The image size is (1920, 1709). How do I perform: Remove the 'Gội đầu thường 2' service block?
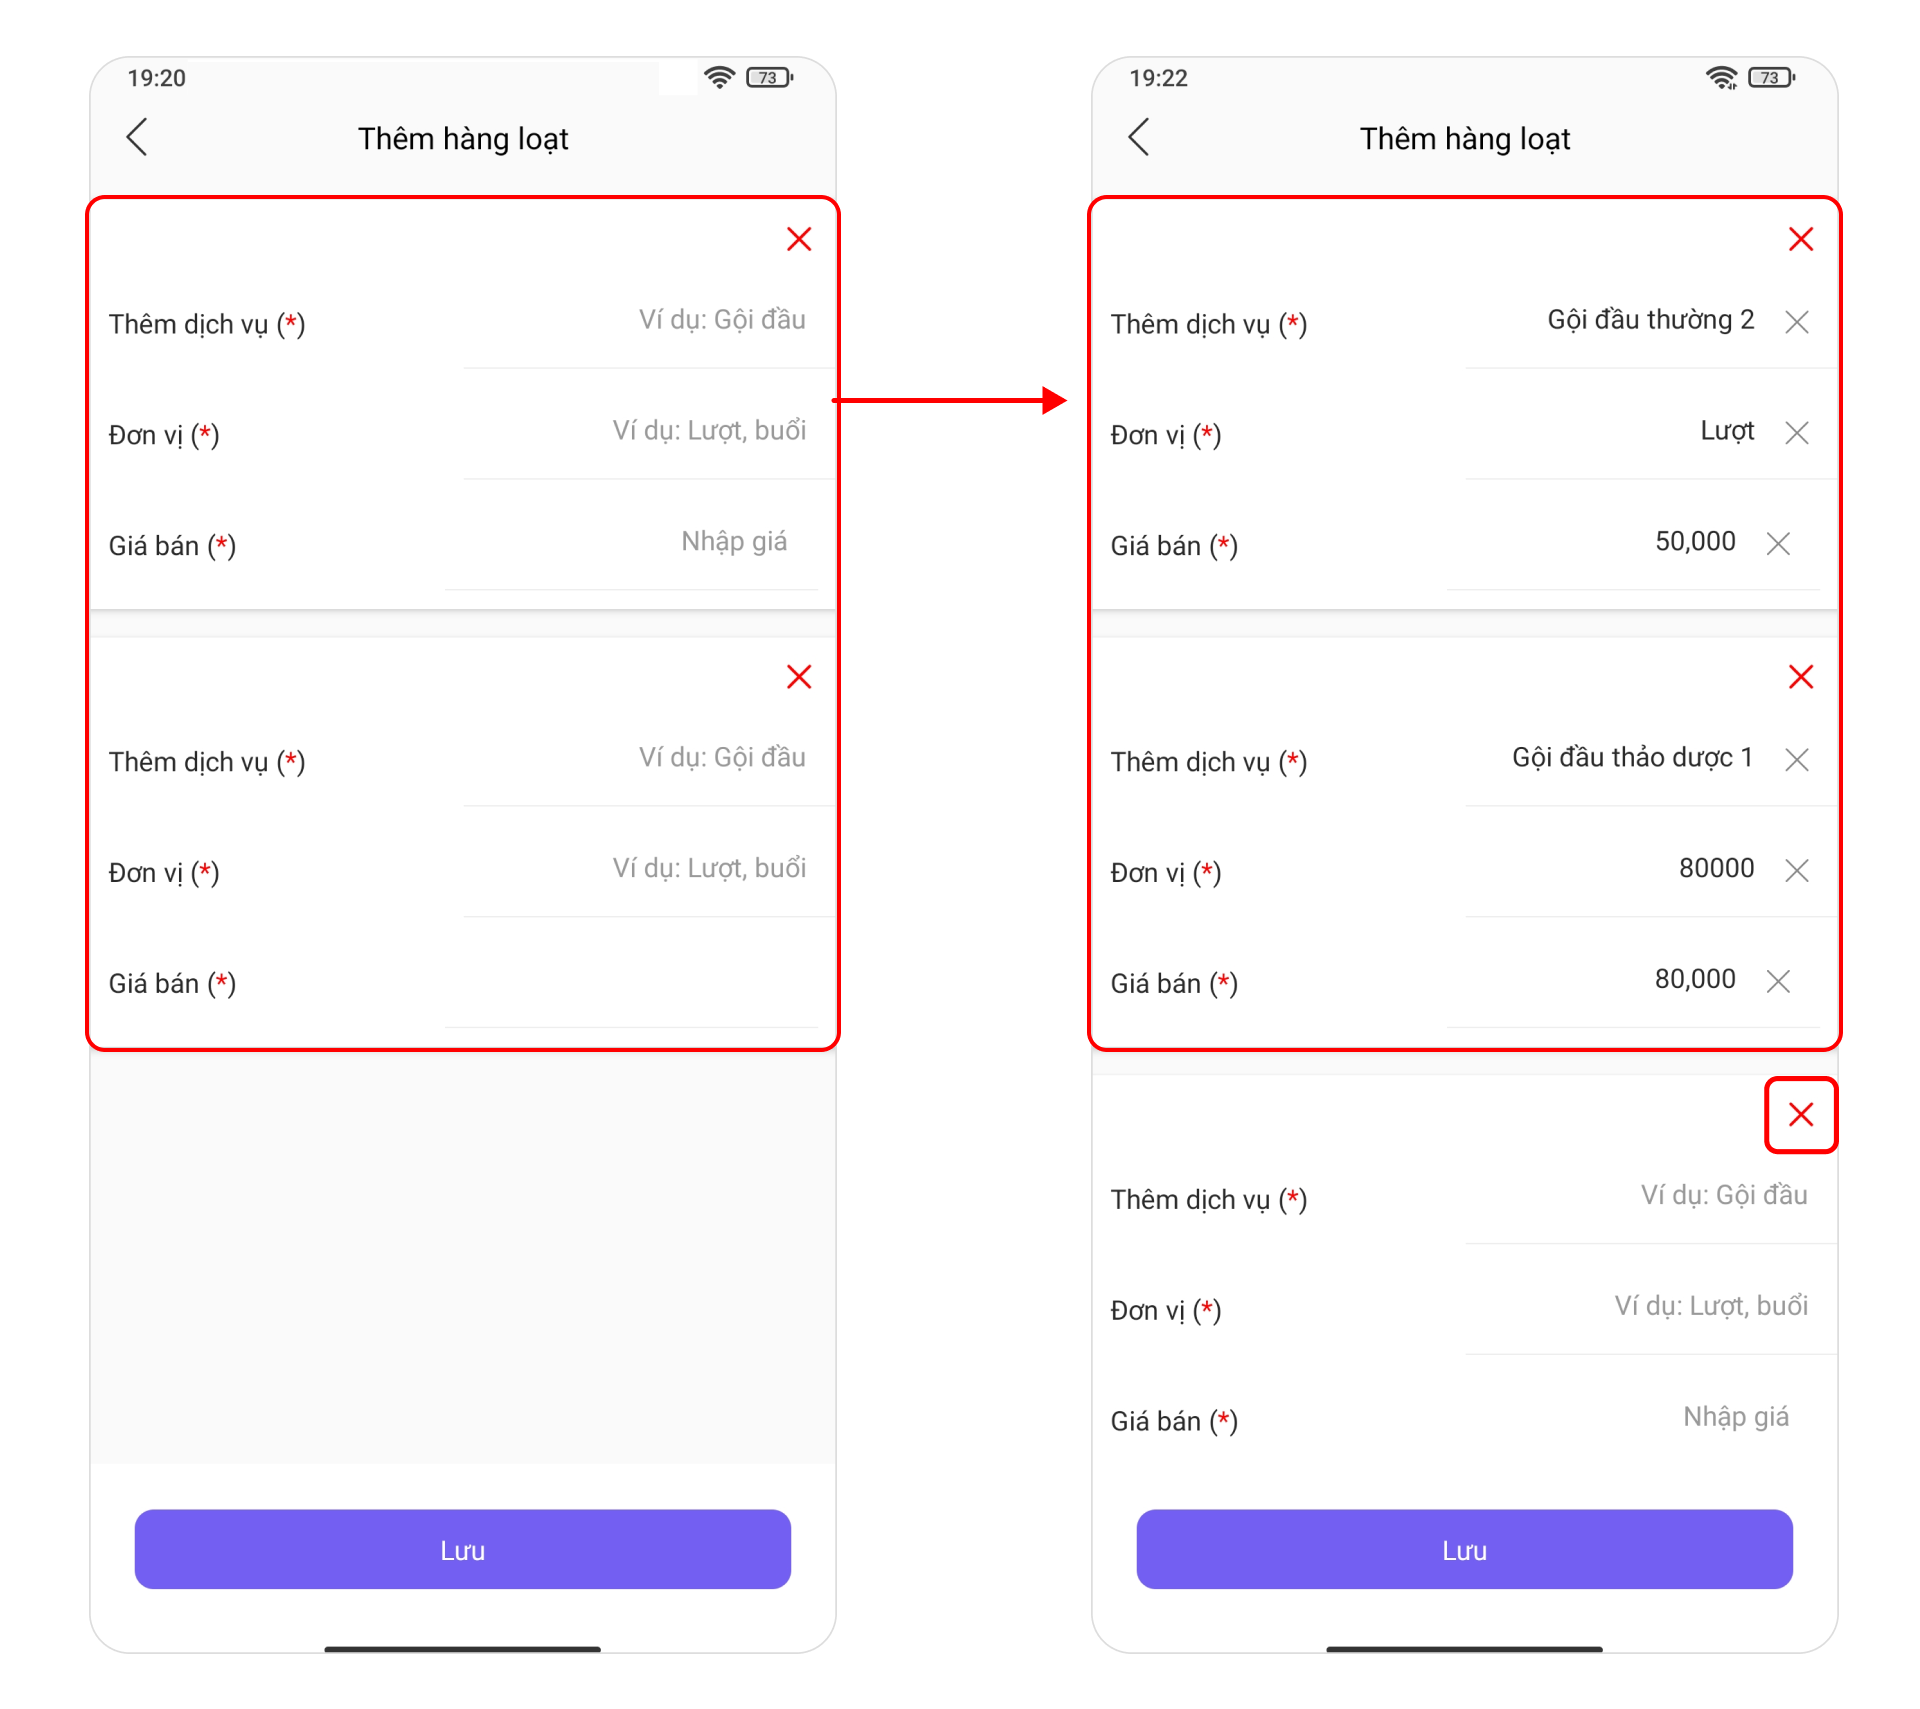pos(1801,239)
